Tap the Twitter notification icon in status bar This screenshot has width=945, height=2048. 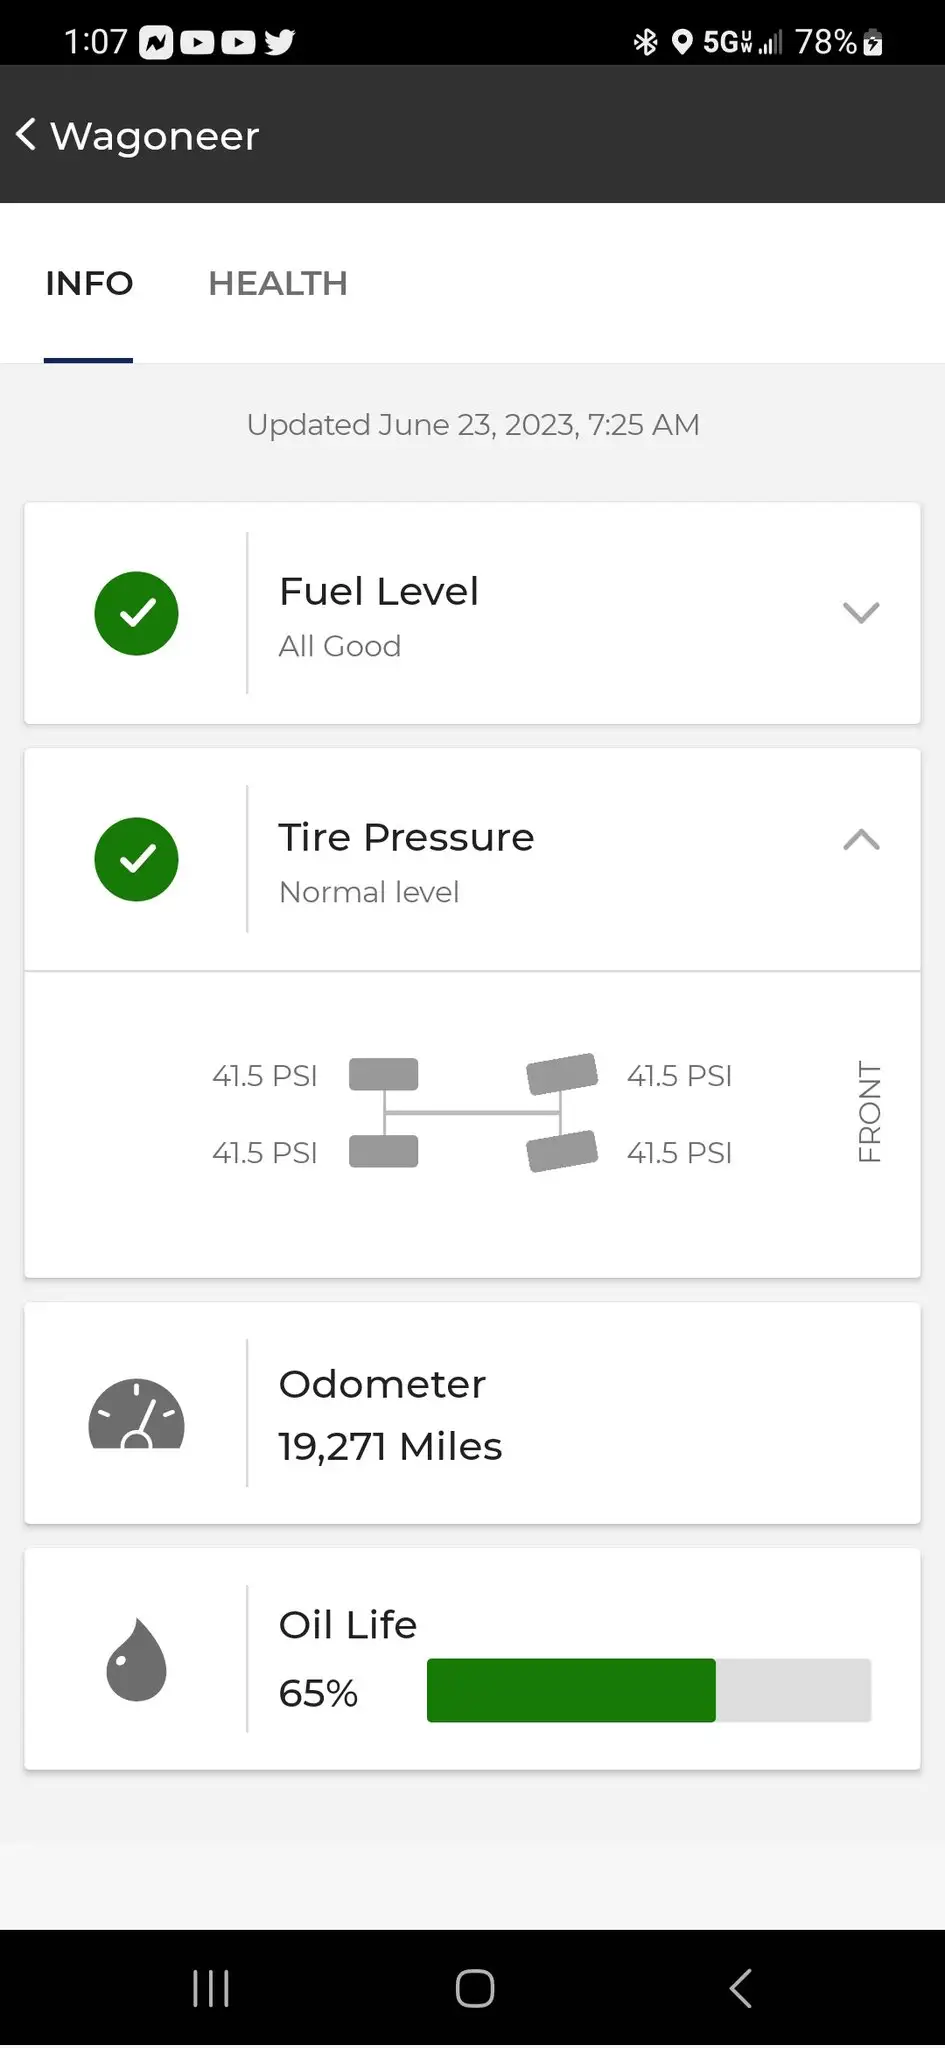(x=280, y=42)
